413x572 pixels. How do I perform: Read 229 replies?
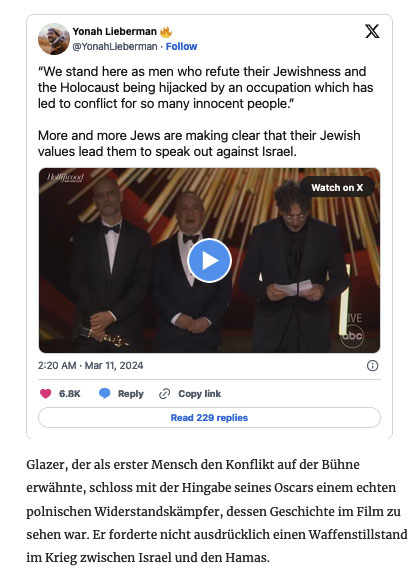point(209,418)
